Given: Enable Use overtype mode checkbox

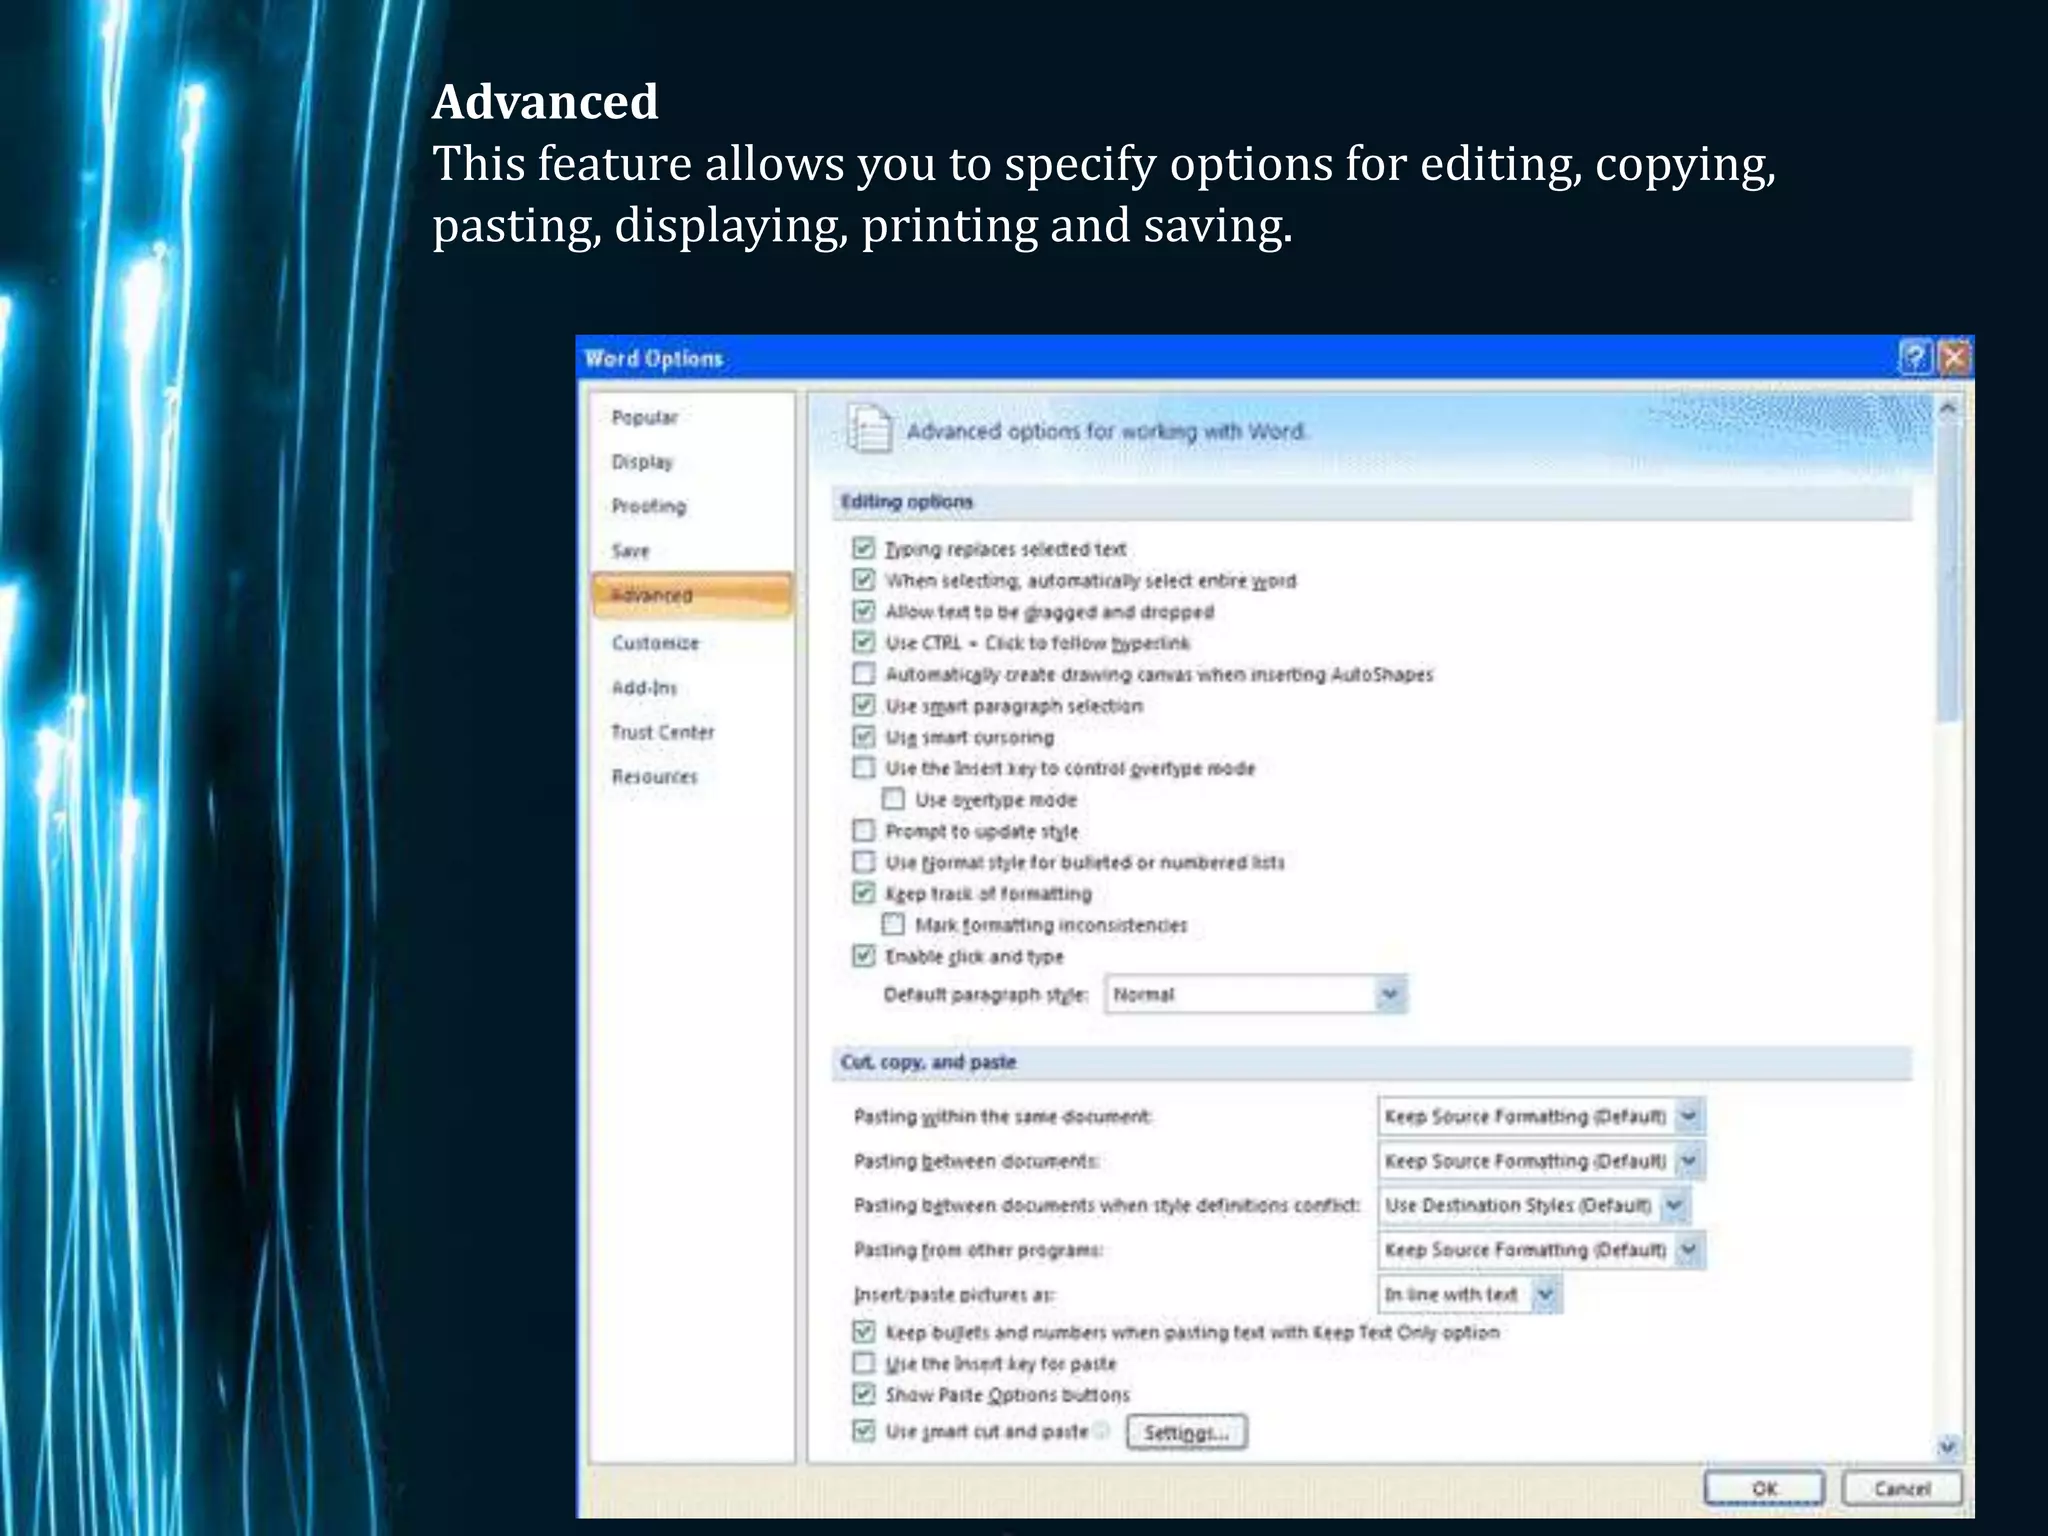Looking at the screenshot, I should pyautogui.click(x=894, y=799).
